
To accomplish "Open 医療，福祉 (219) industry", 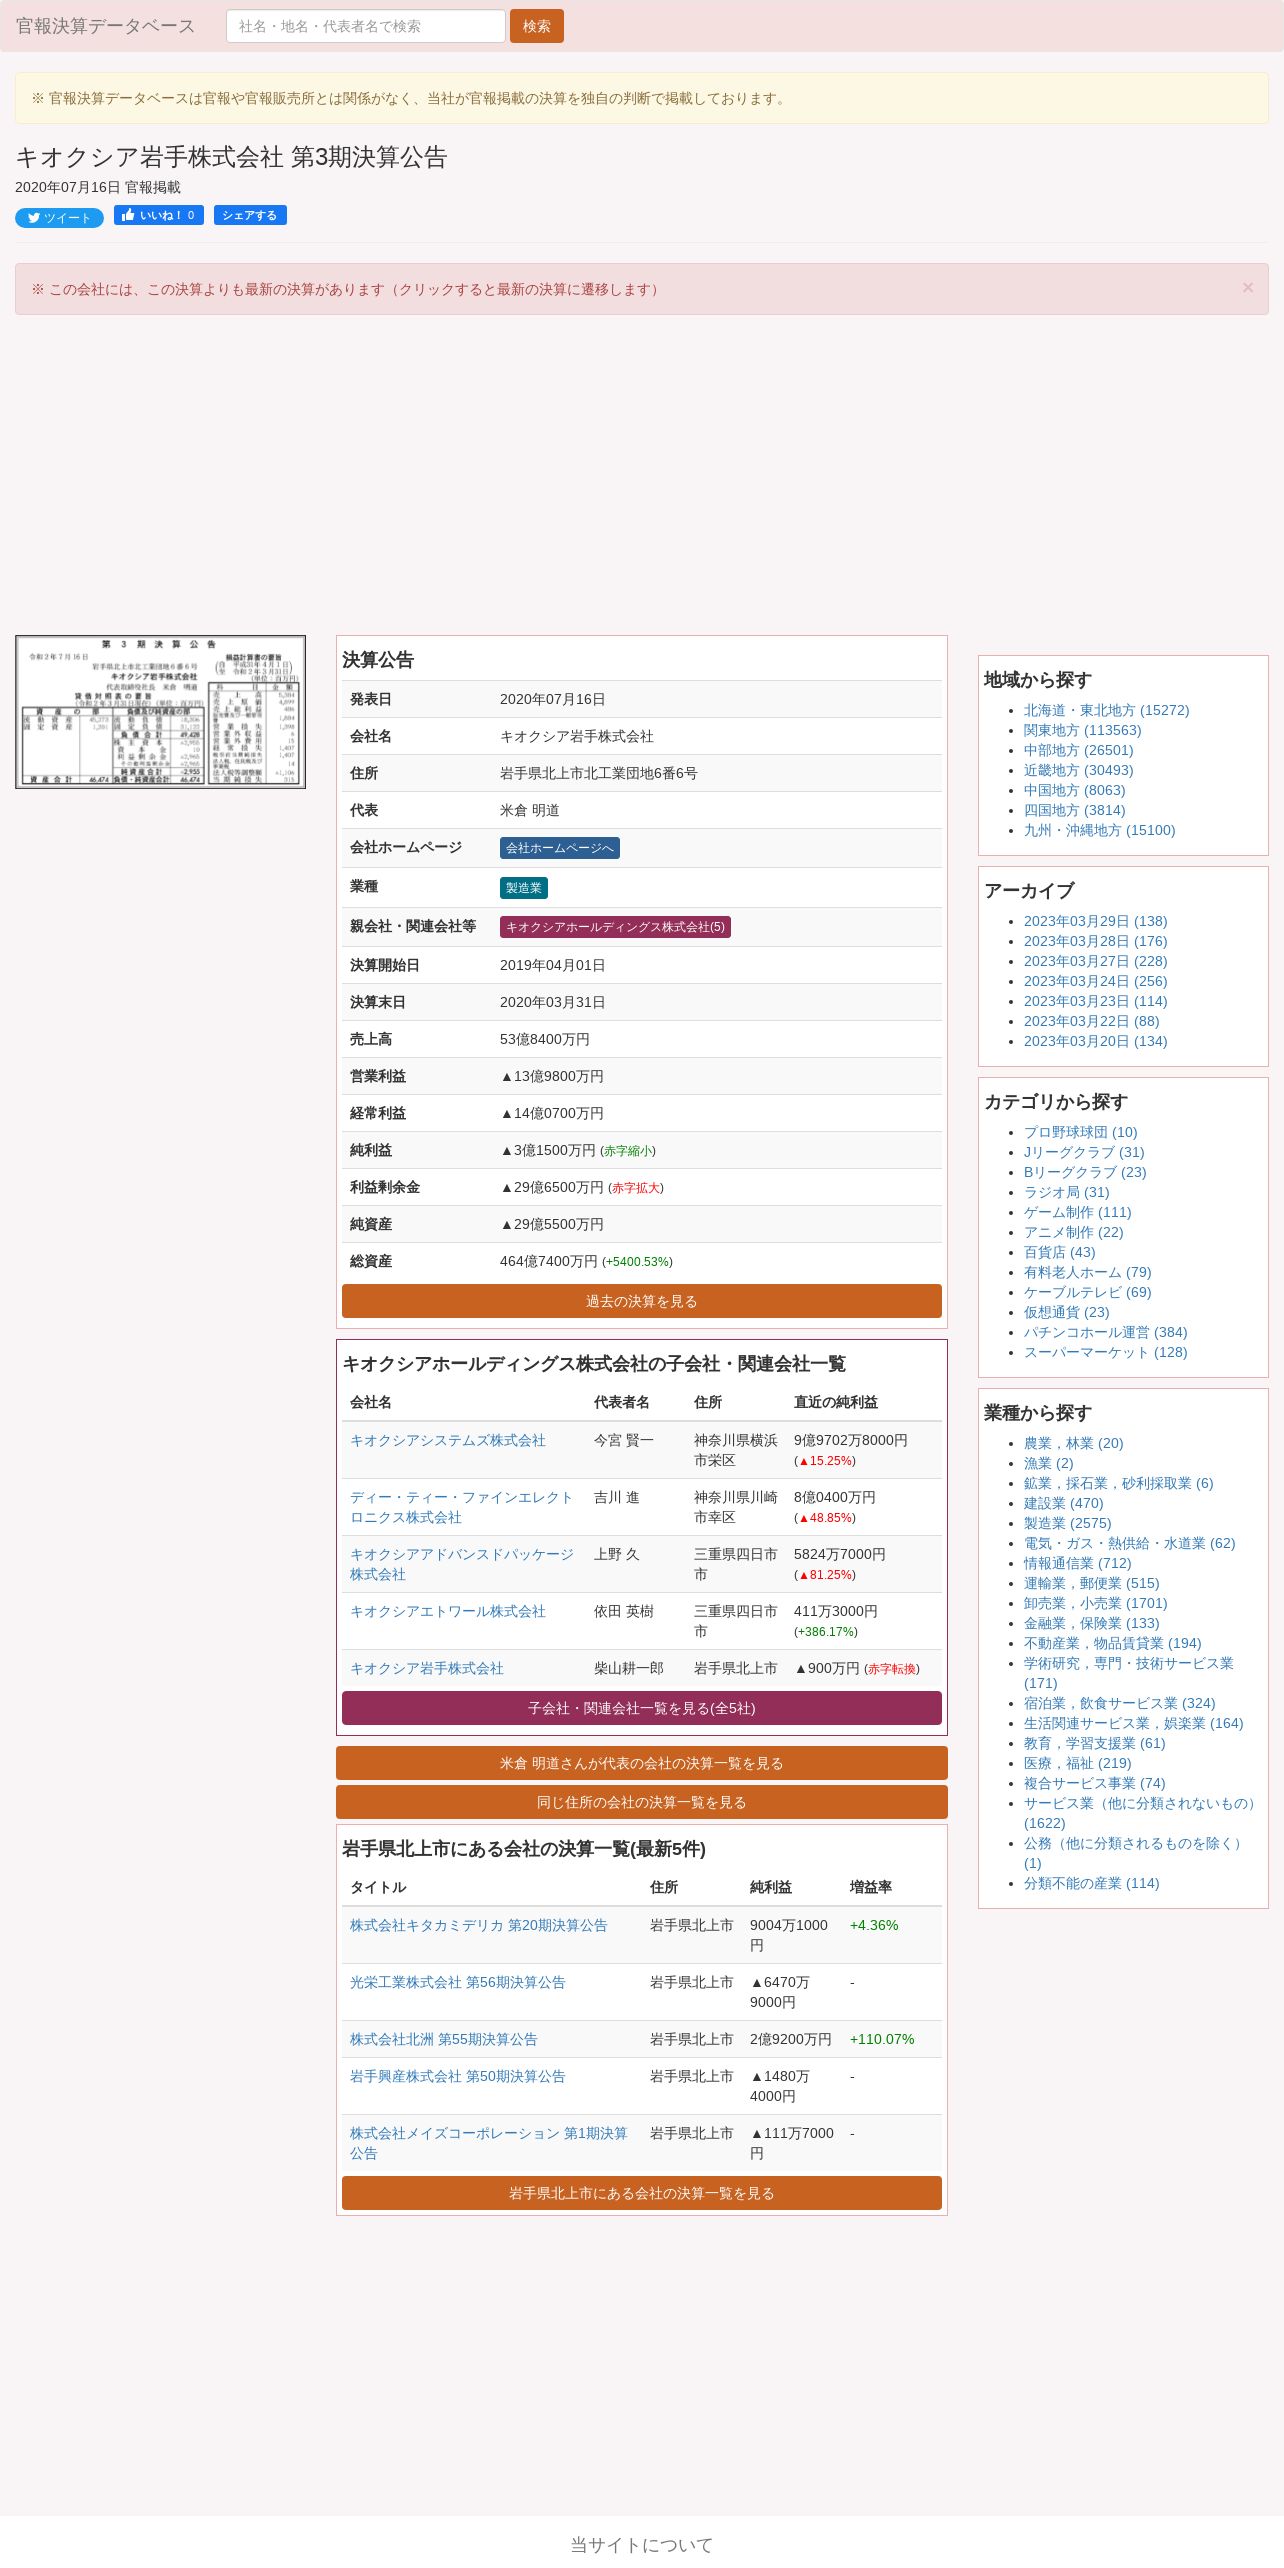I will [x=1077, y=1763].
